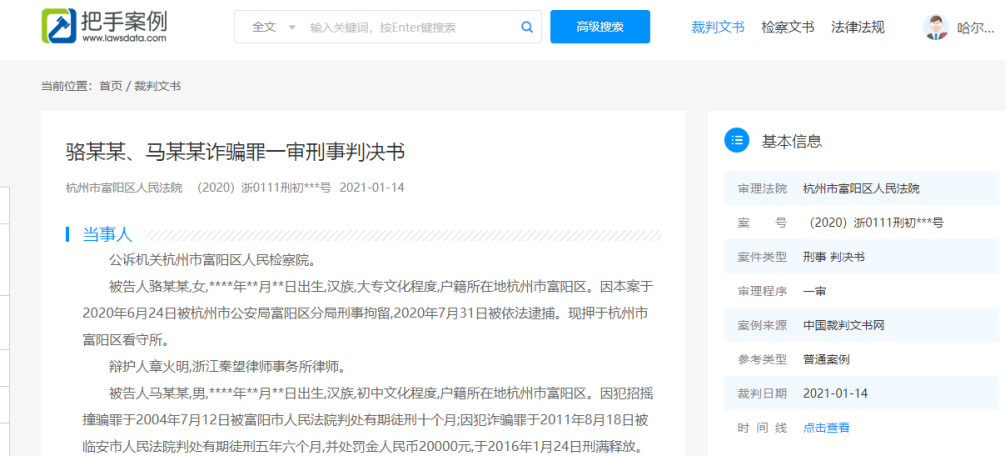Click 首页 in the breadcrumb
The image size is (1006, 456).
[110, 86]
